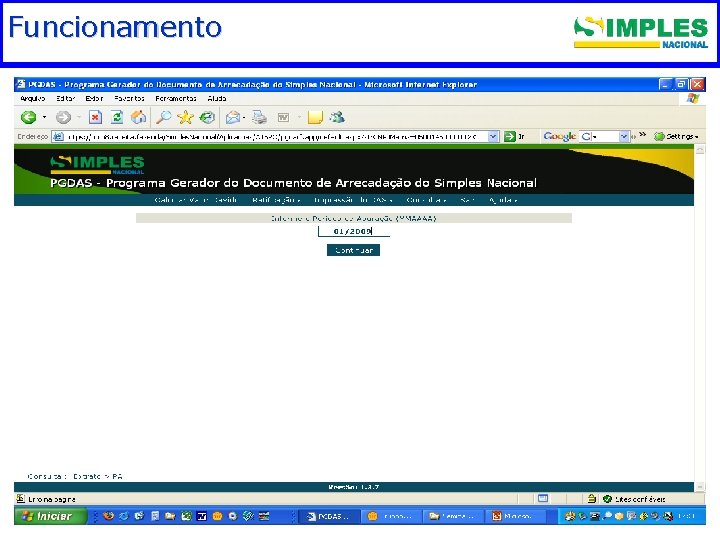720x540 pixels.
Task: Open the Forward button history dropdown arrow
Action: (79, 118)
